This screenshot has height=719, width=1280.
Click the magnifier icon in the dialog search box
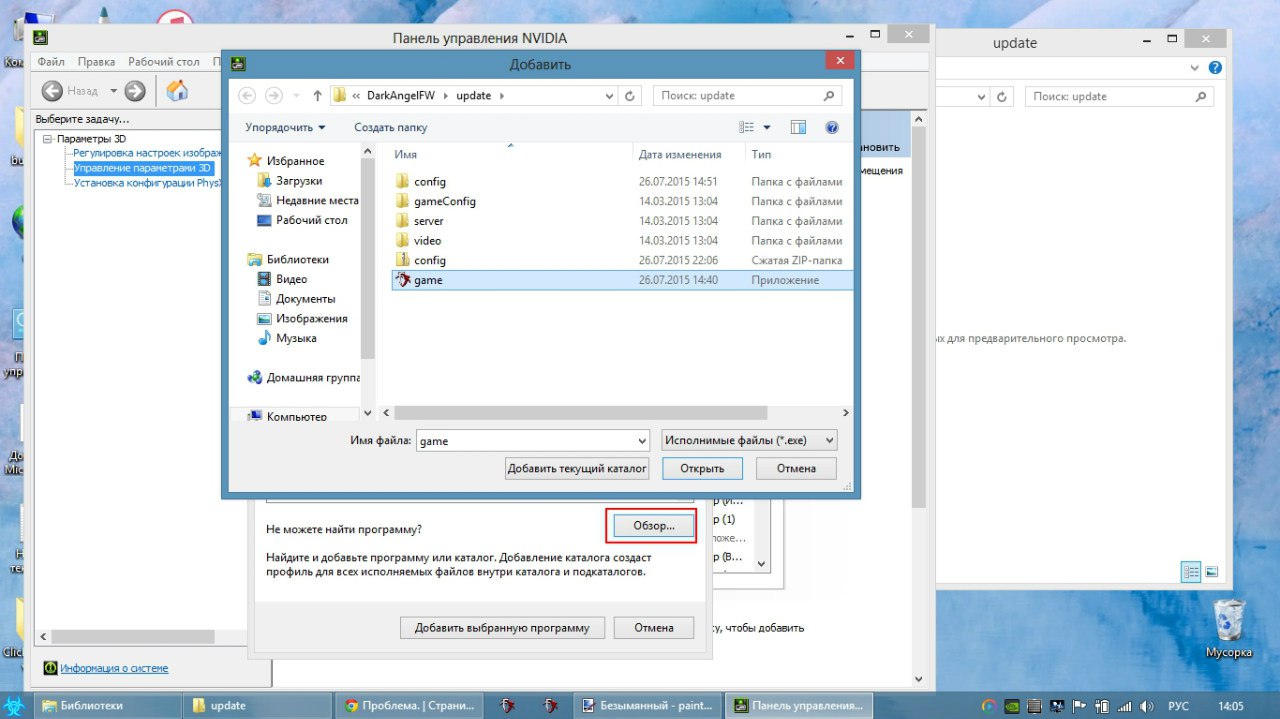pos(828,96)
